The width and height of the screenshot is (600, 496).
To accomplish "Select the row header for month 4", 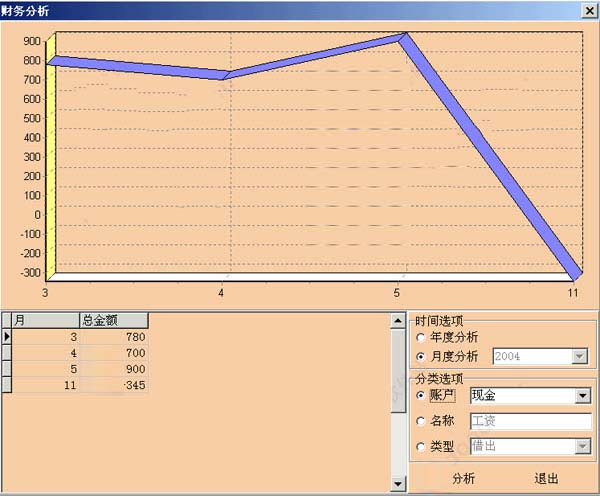I will pyautogui.click(x=7, y=353).
